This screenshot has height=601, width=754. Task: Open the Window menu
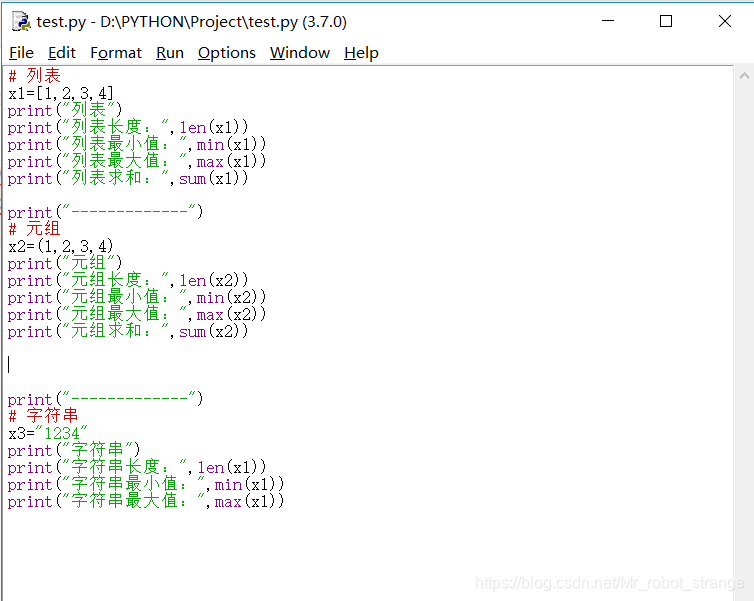click(x=300, y=52)
